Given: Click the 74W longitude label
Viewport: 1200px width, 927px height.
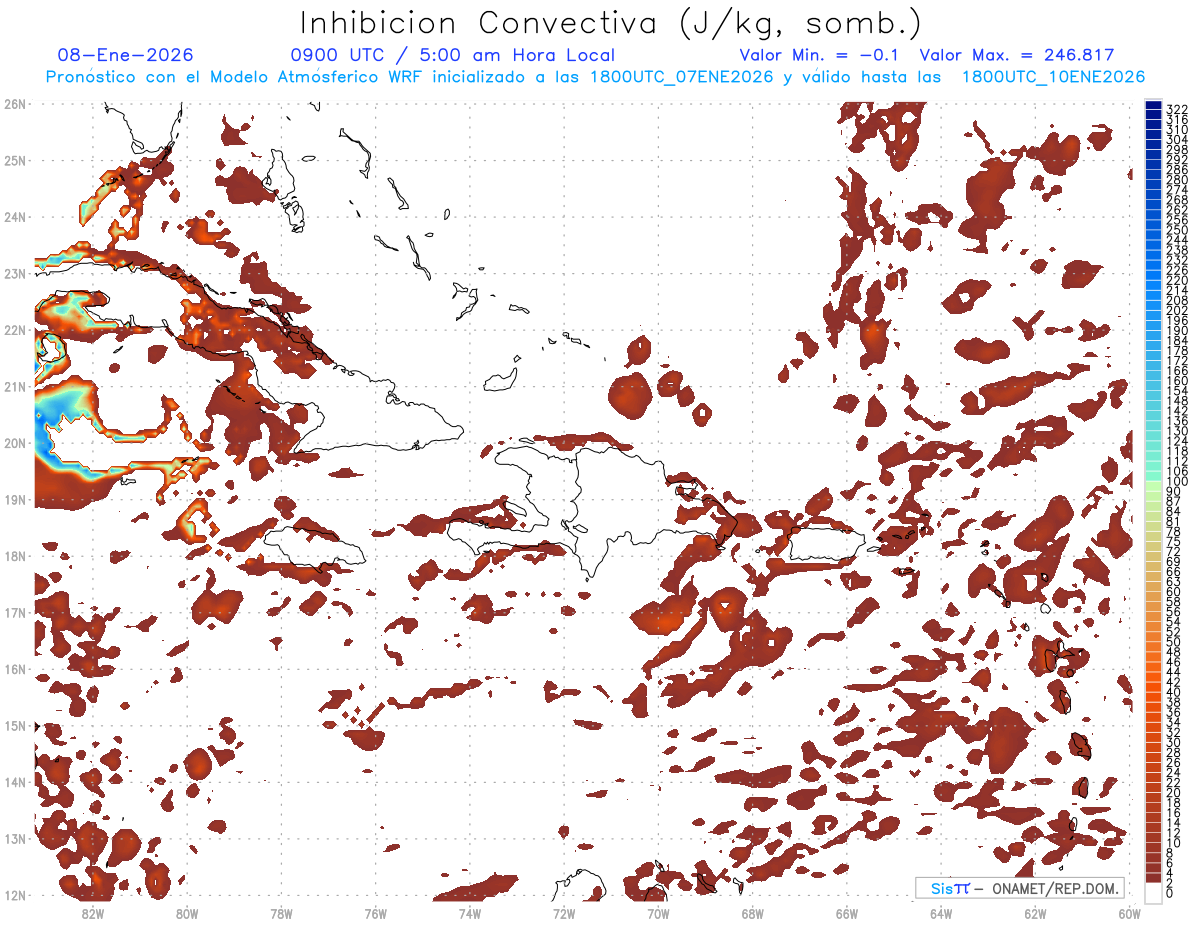Looking at the screenshot, I should pyautogui.click(x=470, y=913).
